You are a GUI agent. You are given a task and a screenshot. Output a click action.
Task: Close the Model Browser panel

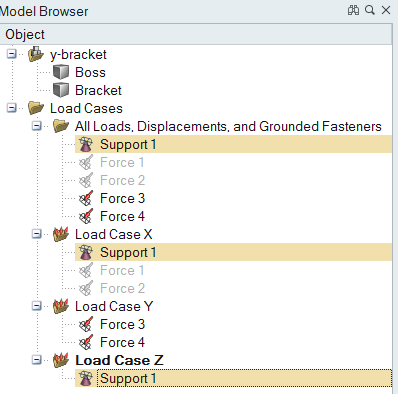click(x=386, y=10)
